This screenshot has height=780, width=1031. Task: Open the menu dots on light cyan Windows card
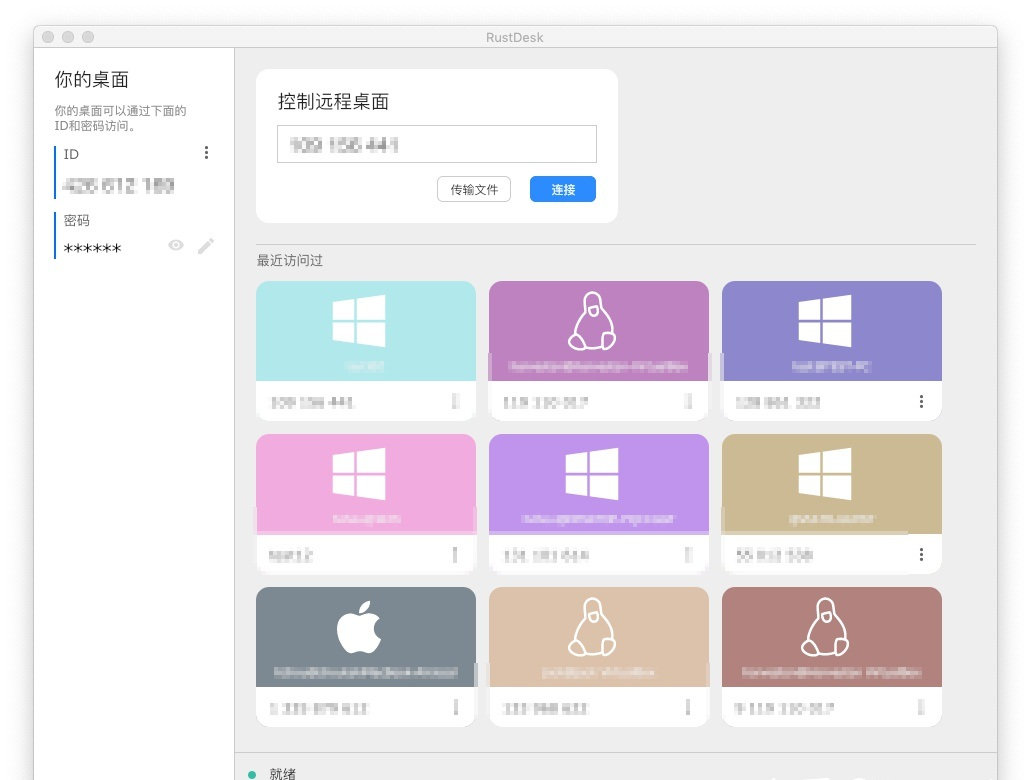point(455,401)
